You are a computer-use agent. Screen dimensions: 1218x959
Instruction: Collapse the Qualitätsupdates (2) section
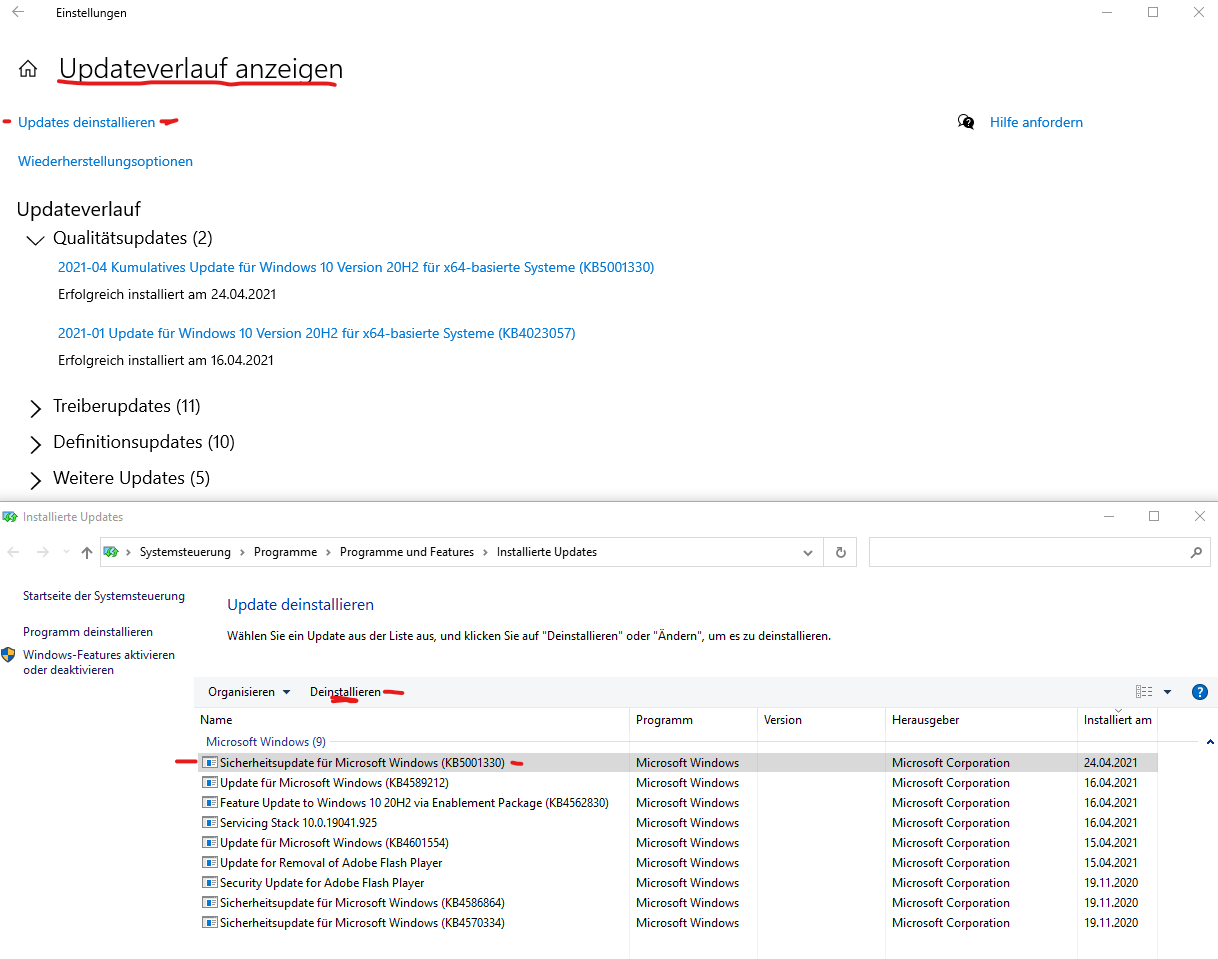point(35,240)
